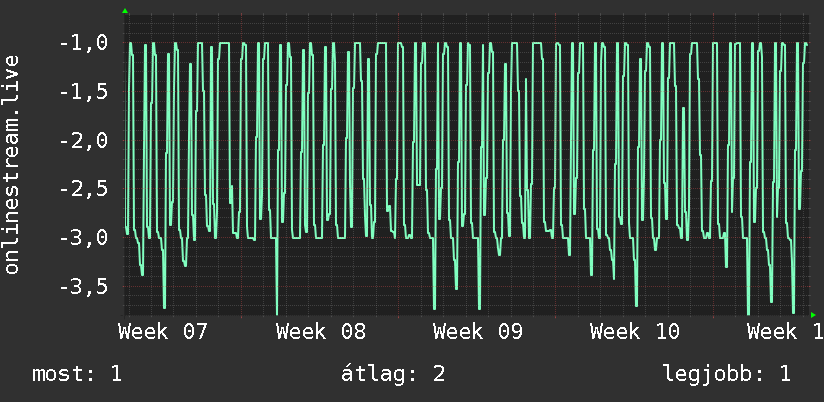
Task: Click the '-3,5' y-axis value
Action: coord(84,287)
